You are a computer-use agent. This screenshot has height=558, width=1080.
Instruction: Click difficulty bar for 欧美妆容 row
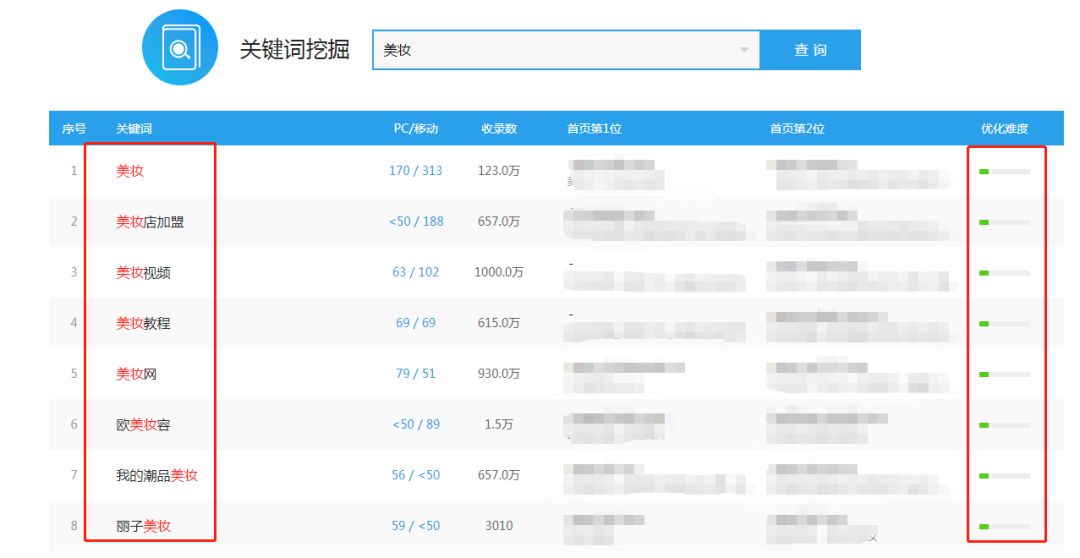pyautogui.click(x=1004, y=426)
